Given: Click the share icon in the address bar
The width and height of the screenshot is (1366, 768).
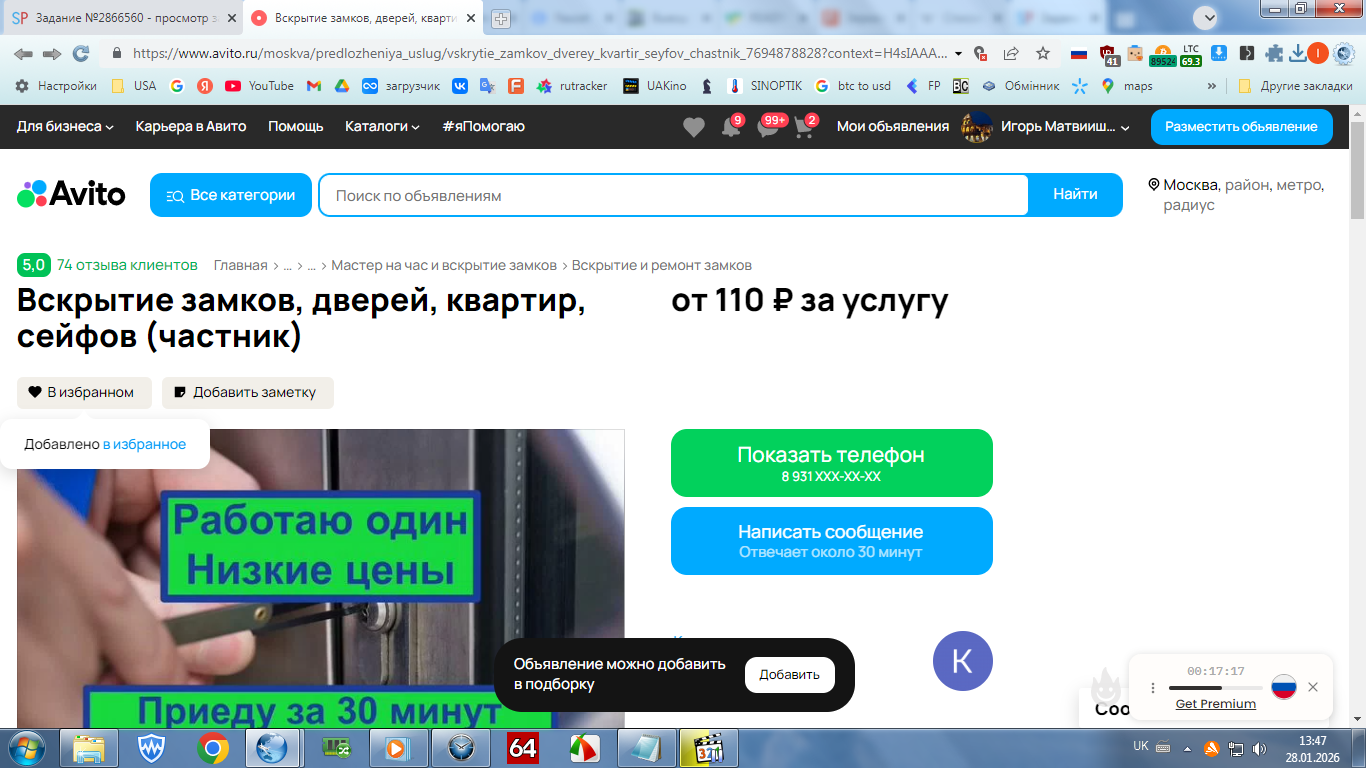Looking at the screenshot, I should point(1011,53).
